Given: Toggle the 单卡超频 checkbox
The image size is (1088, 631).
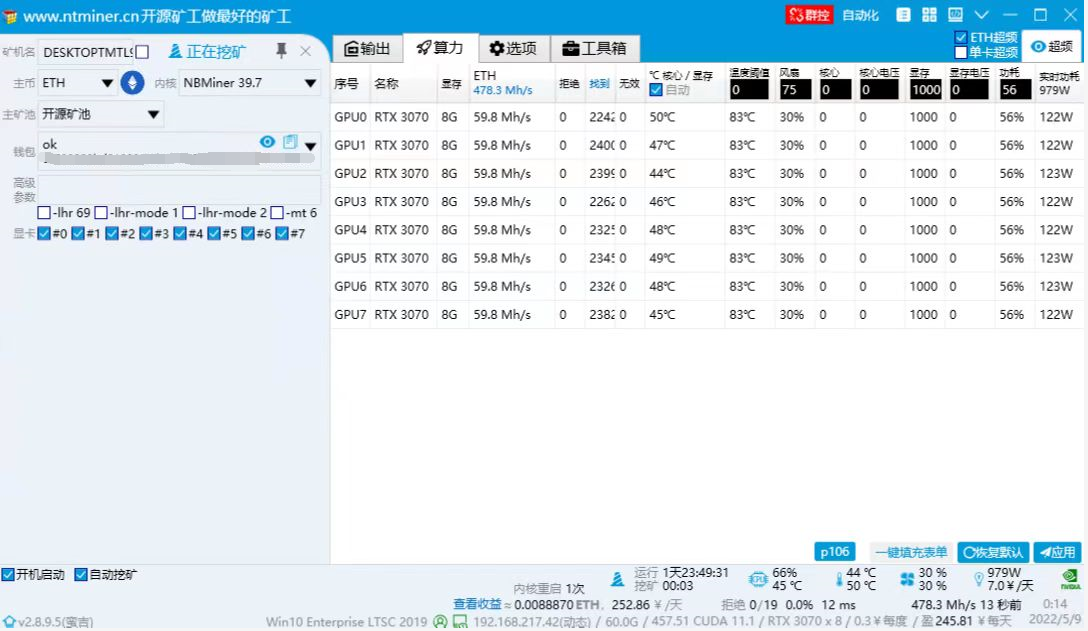Looking at the screenshot, I should point(961,52).
